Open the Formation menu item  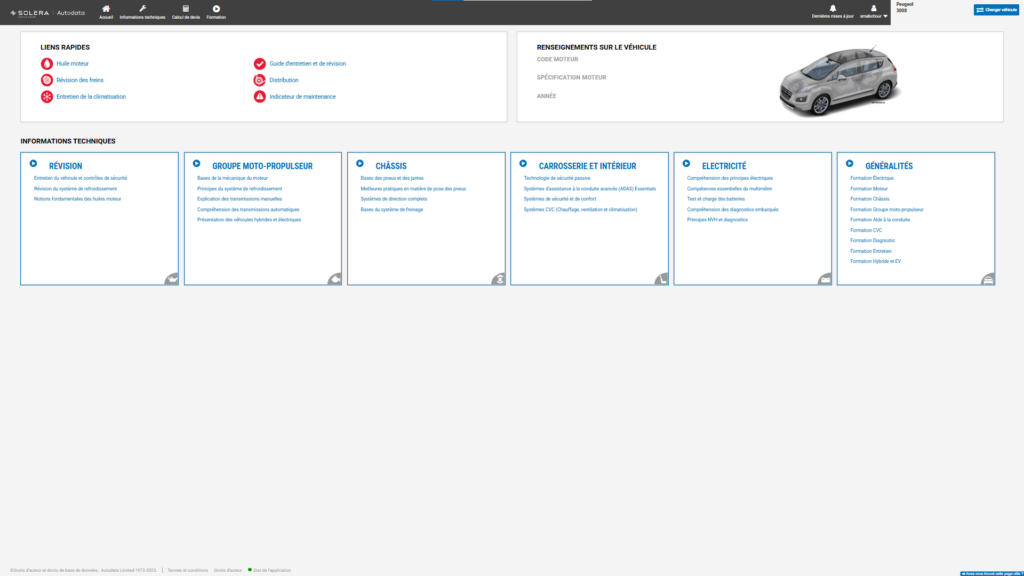pos(216,12)
